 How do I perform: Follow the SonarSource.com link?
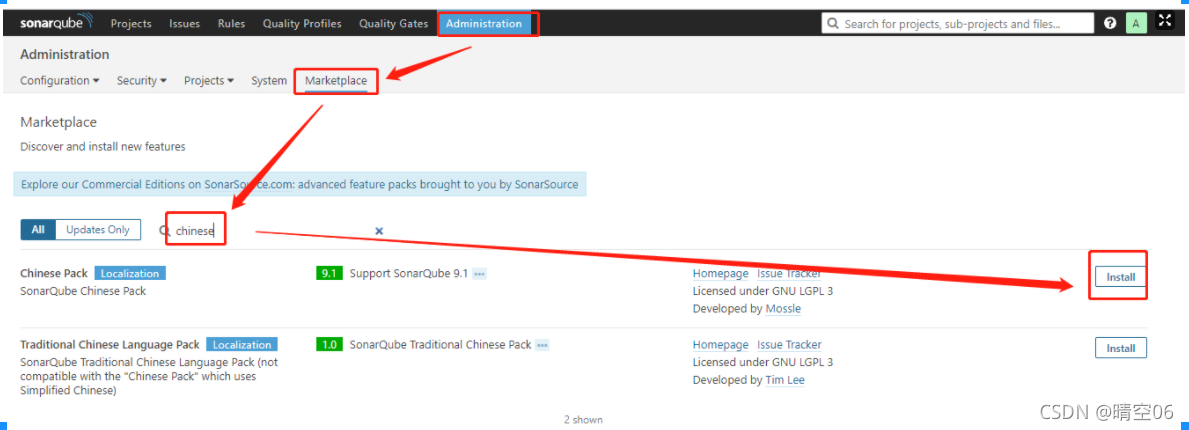click(249, 184)
